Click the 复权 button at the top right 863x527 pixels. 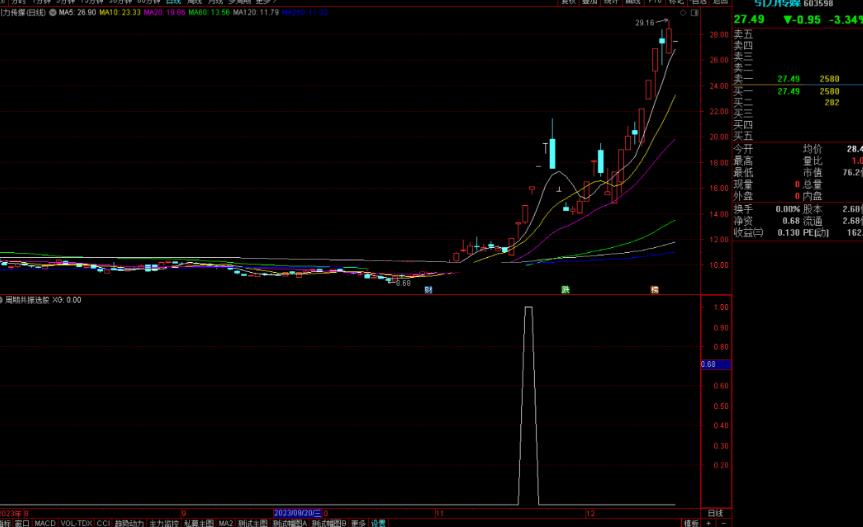pyautogui.click(x=568, y=2)
